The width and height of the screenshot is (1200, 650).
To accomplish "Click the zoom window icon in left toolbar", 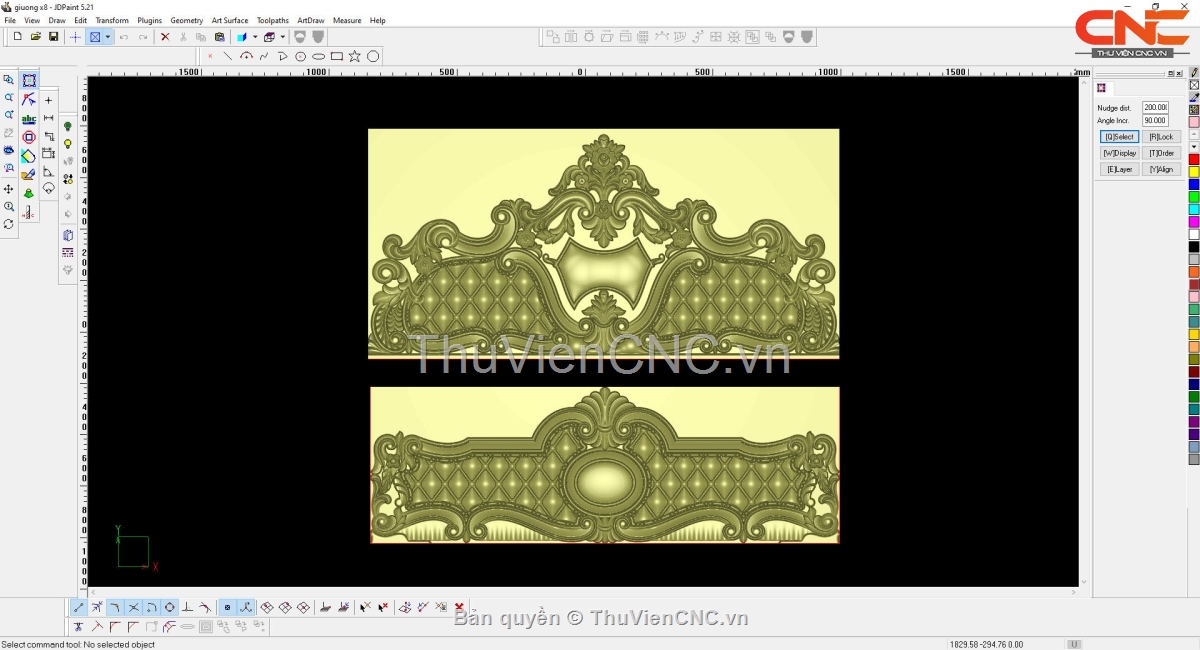I will pyautogui.click(x=9, y=81).
